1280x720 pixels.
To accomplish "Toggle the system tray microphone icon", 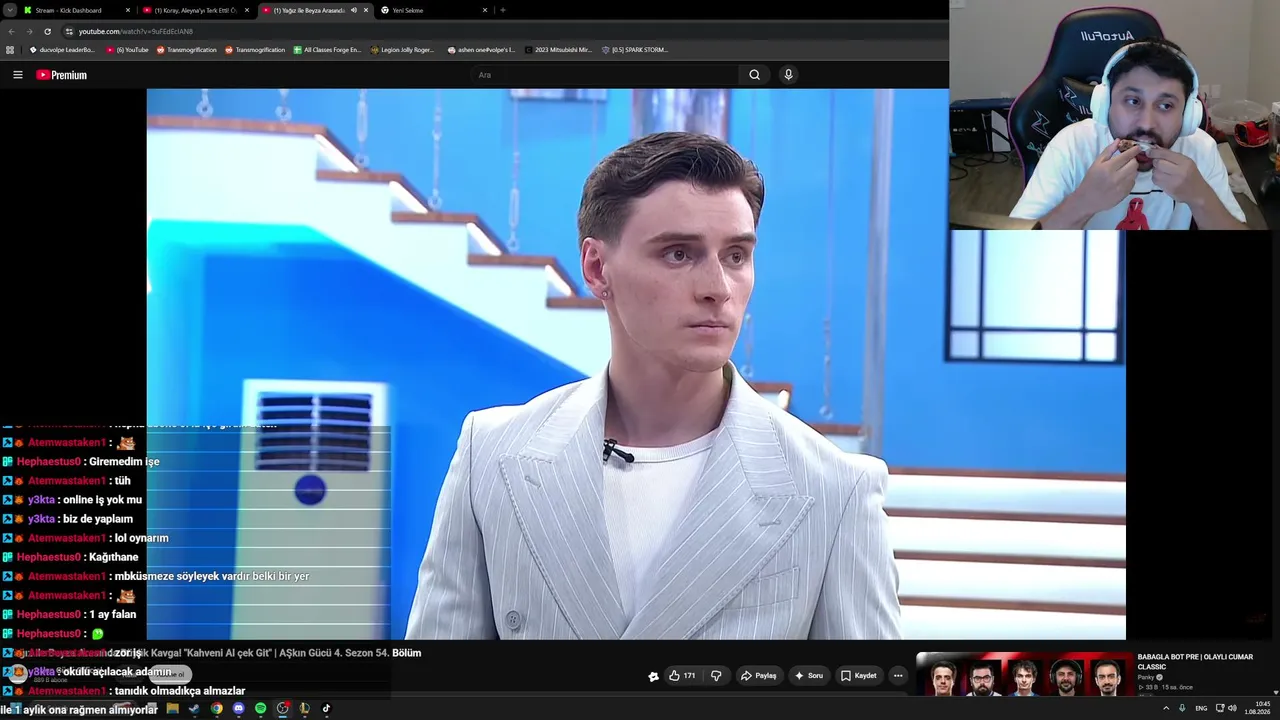I will [x=1182, y=708].
